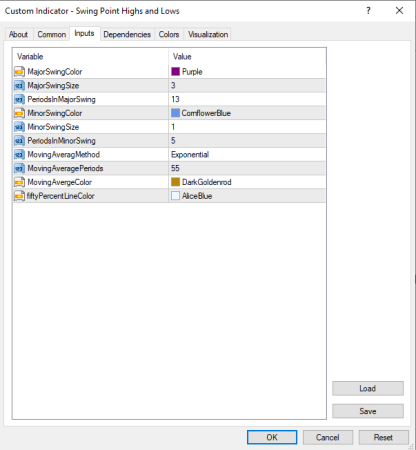Select the MinorSwingSize variable name
The height and width of the screenshot is (450, 416).
(53, 127)
